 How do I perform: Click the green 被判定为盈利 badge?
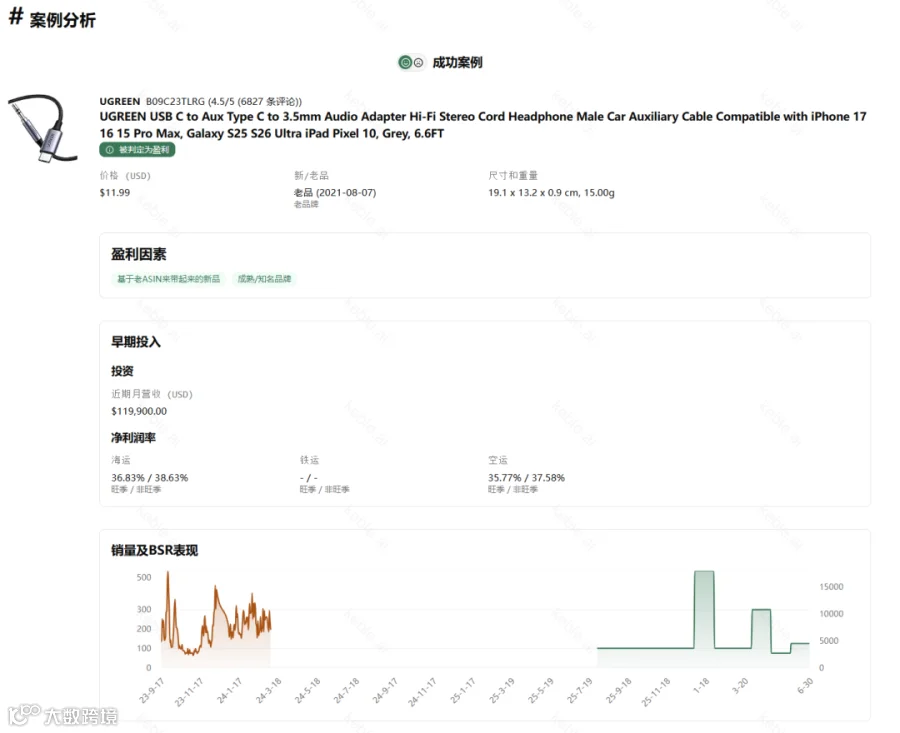(137, 150)
